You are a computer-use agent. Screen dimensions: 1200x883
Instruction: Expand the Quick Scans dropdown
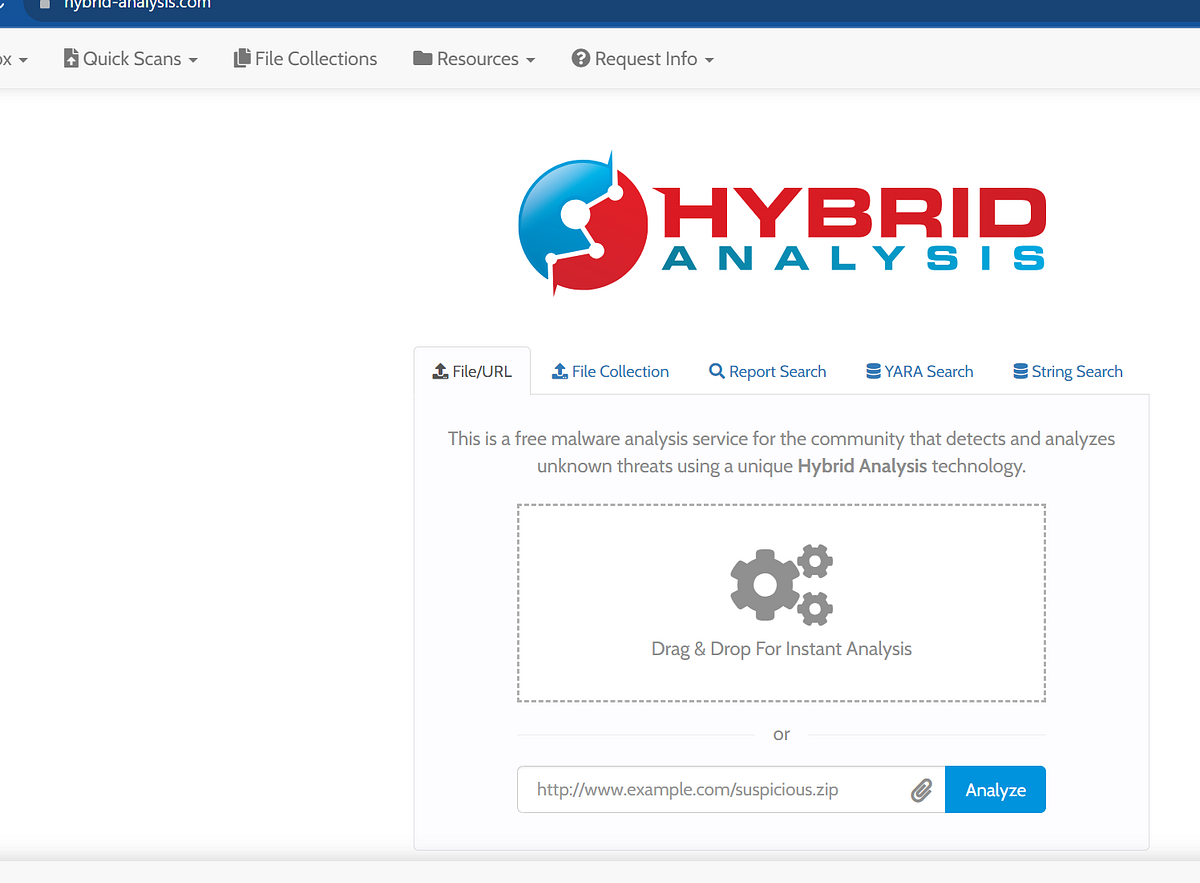(130, 58)
